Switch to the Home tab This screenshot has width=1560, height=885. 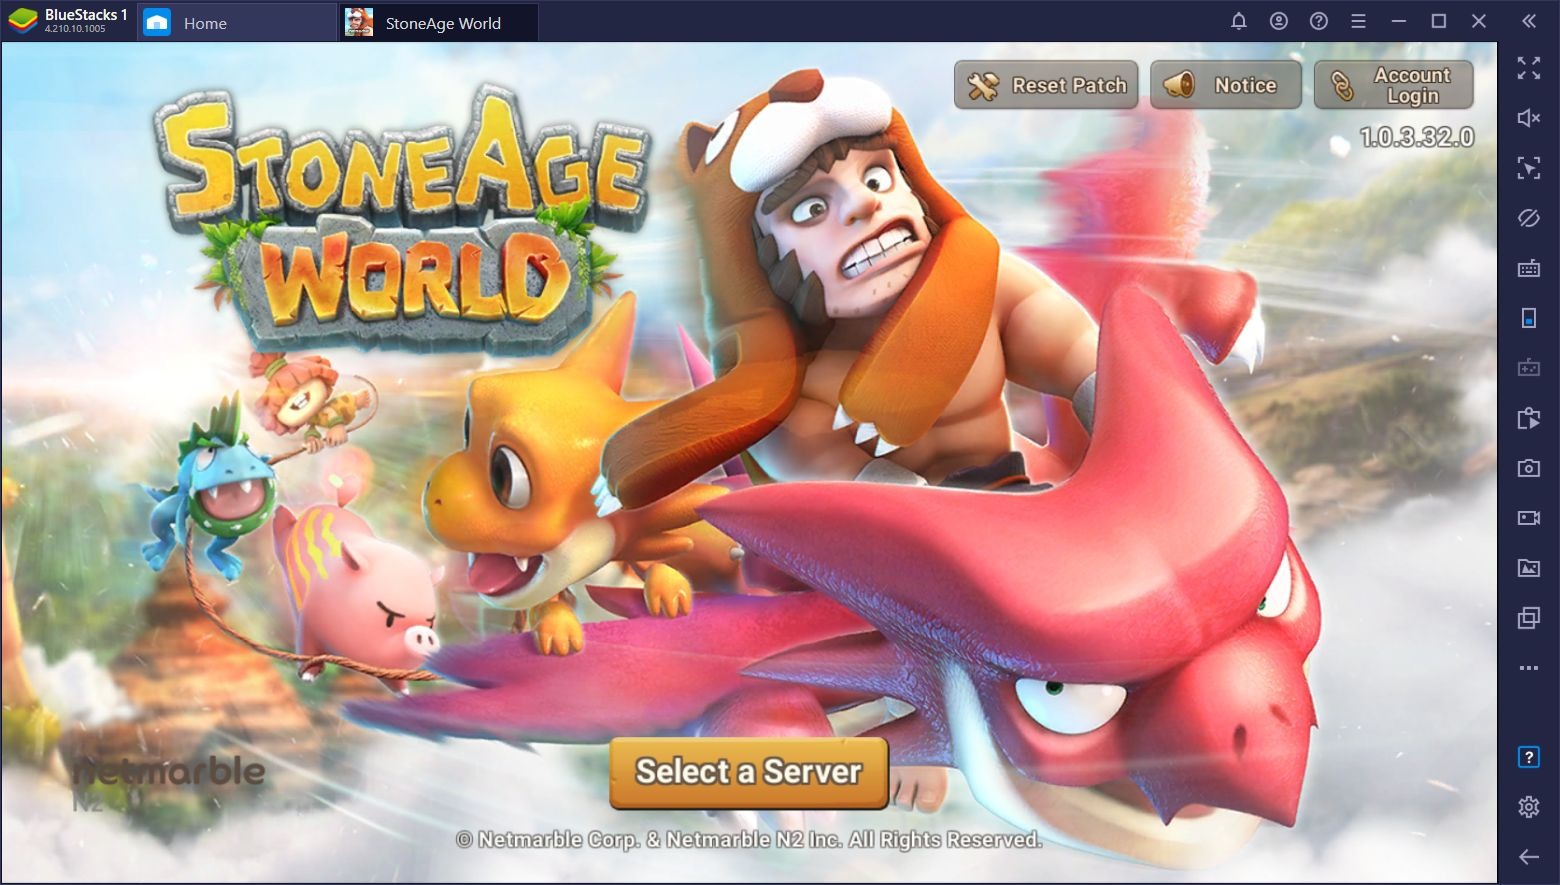pyautogui.click(x=235, y=23)
